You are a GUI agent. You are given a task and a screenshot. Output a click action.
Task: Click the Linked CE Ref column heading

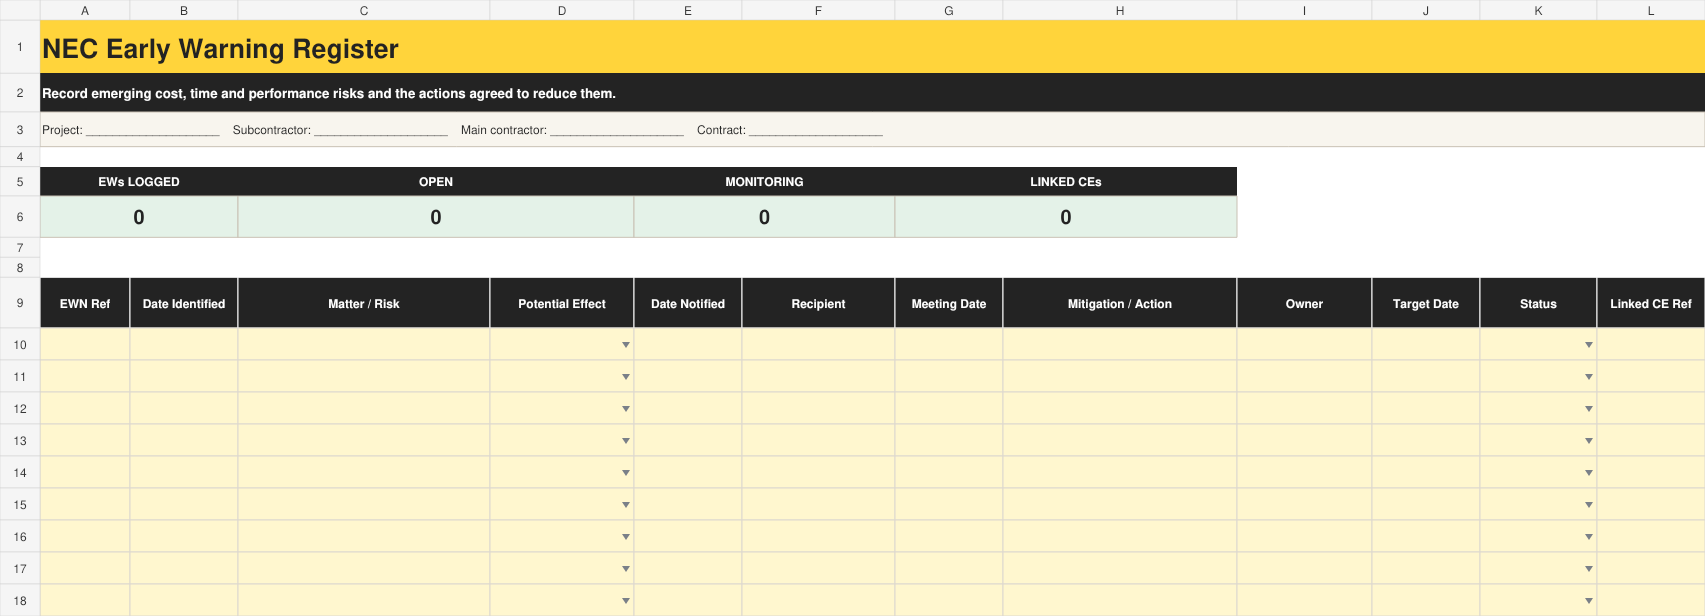(x=1651, y=304)
